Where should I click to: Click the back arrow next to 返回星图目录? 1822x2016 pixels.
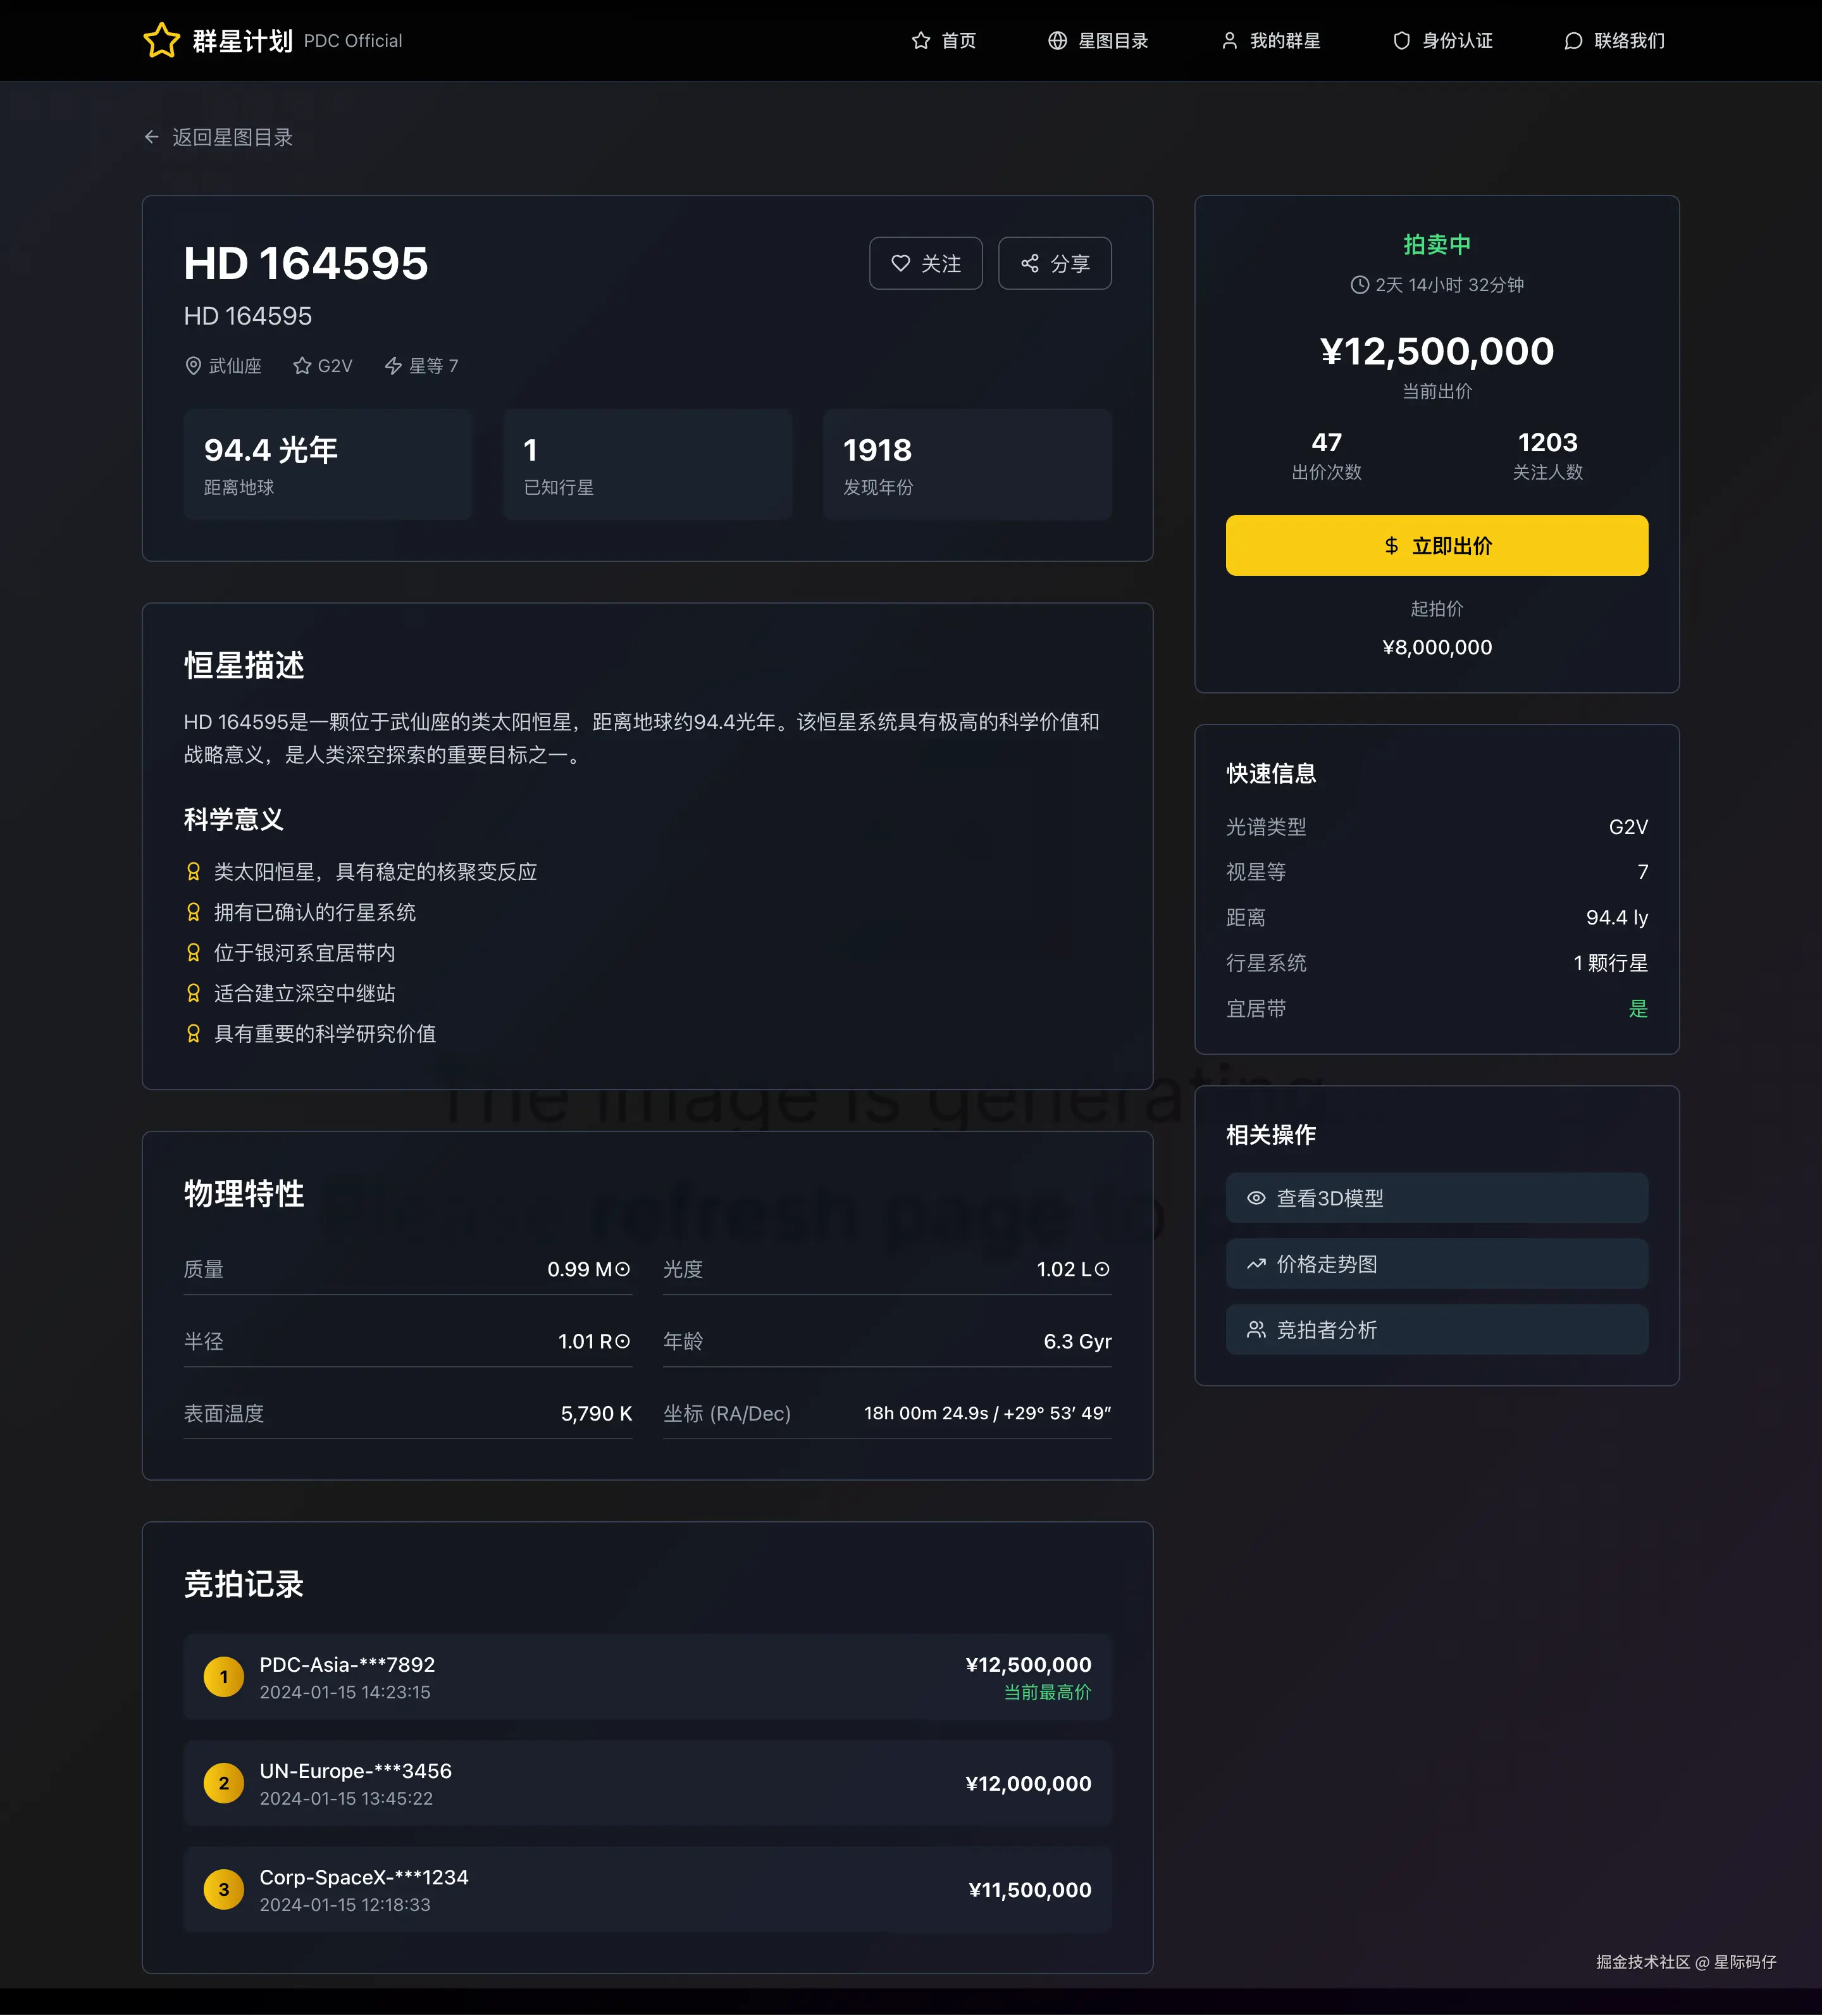[151, 137]
